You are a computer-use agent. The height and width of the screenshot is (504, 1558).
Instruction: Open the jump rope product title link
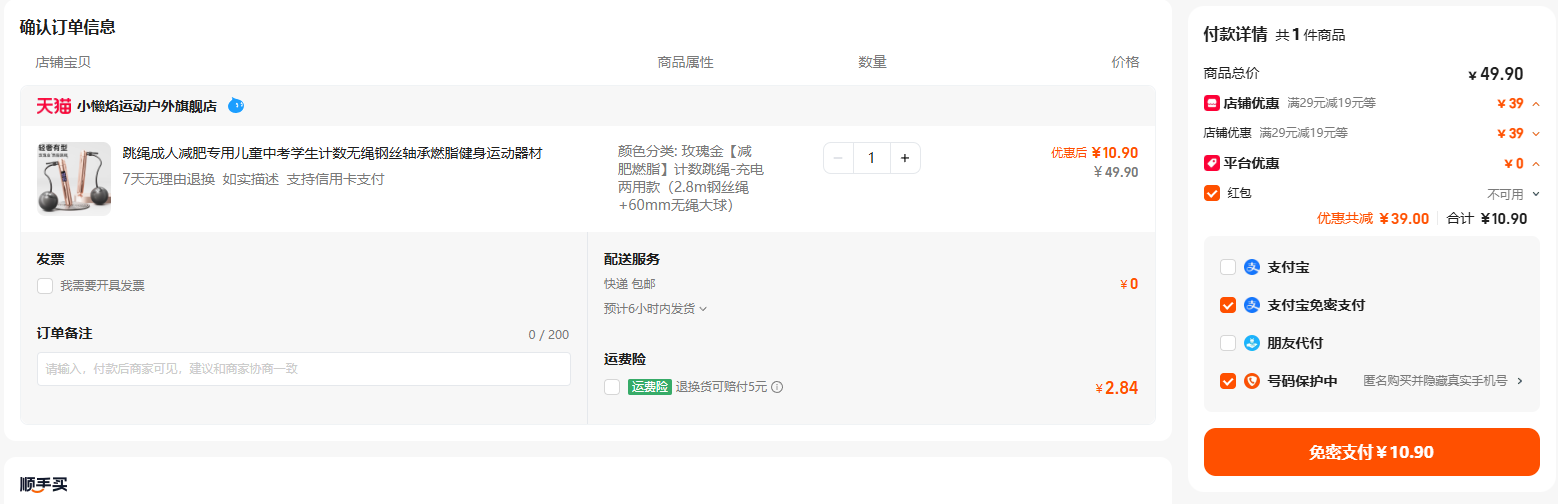[332, 153]
